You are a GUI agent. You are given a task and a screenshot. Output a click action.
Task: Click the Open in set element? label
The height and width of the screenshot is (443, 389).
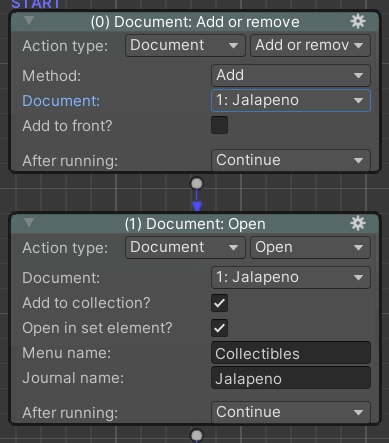point(97,328)
